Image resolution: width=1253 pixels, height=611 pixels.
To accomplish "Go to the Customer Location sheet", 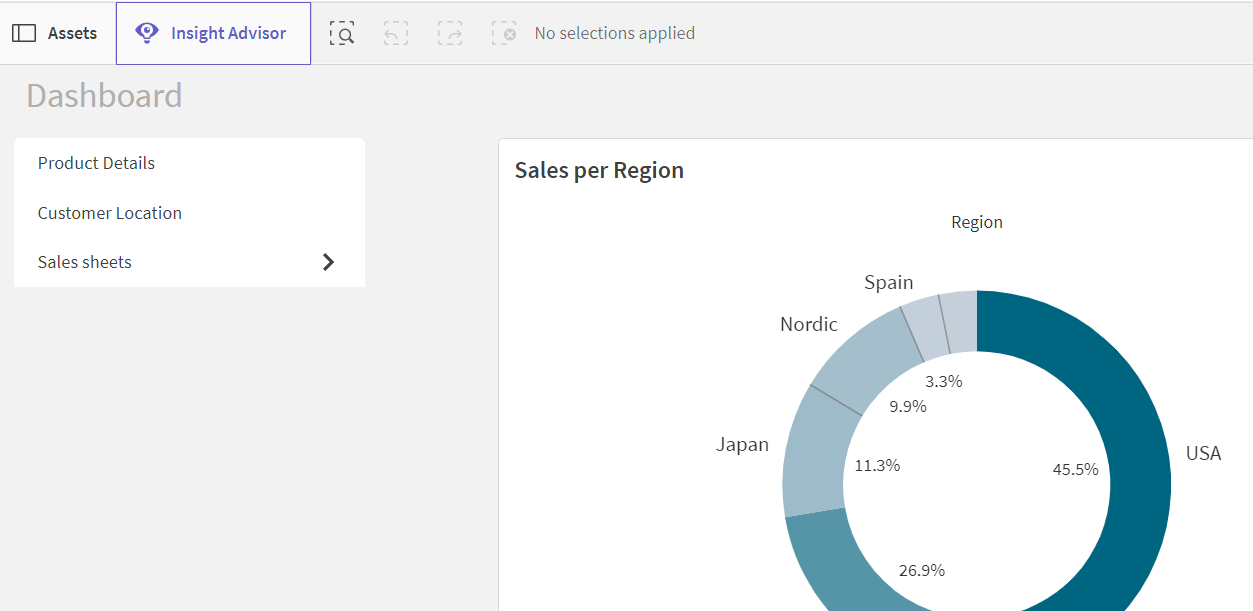I will tap(110, 213).
